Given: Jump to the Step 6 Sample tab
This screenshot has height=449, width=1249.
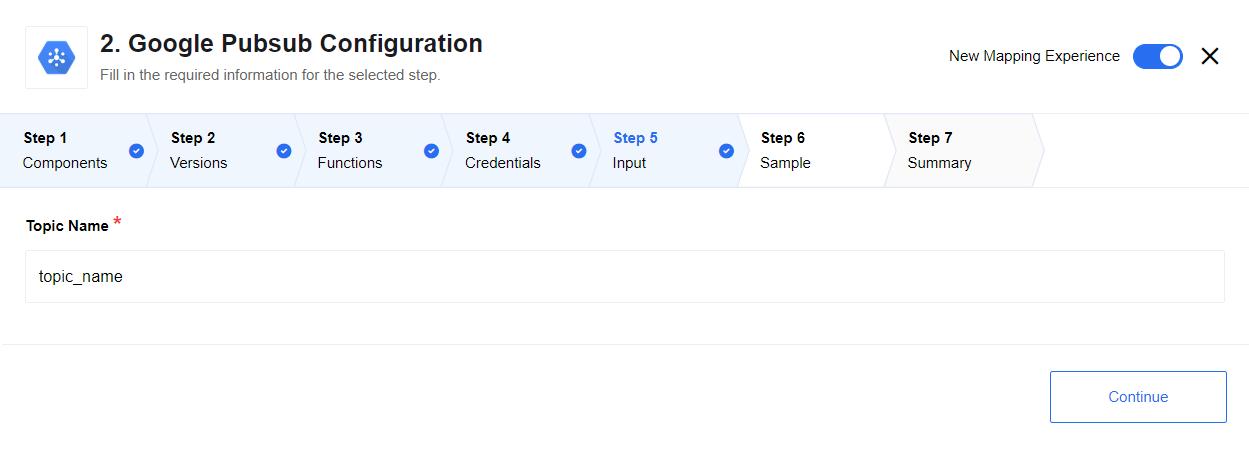Looking at the screenshot, I should [x=812, y=151].
